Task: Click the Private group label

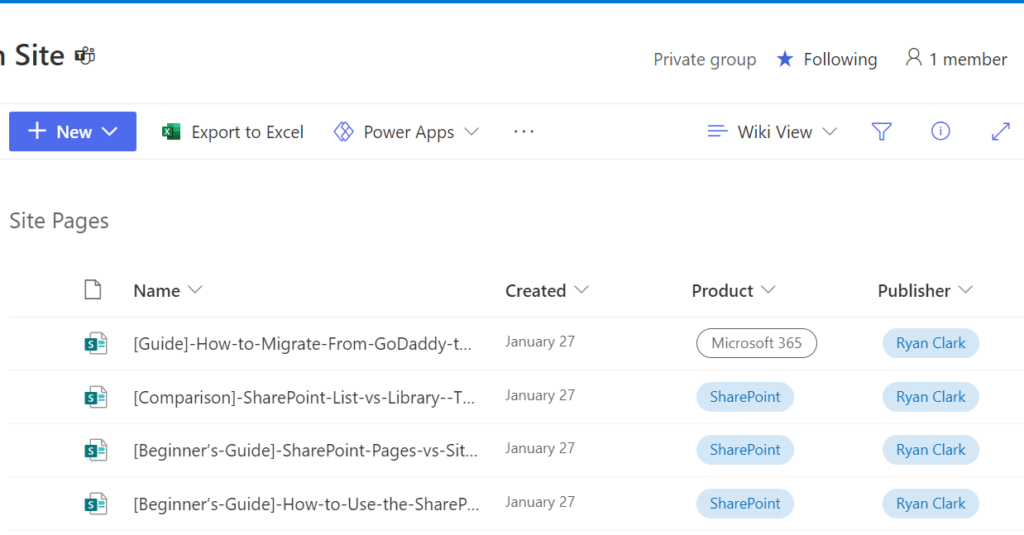Action: pos(705,59)
